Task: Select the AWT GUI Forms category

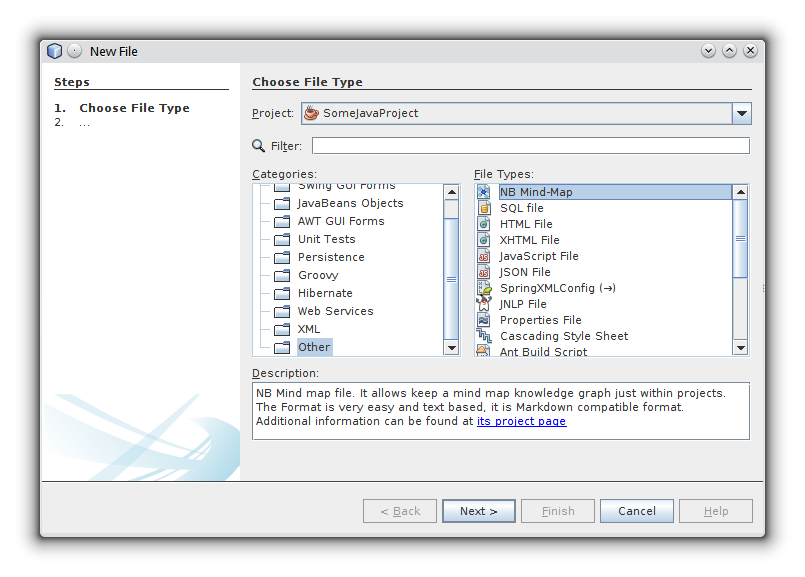Action: (x=341, y=221)
